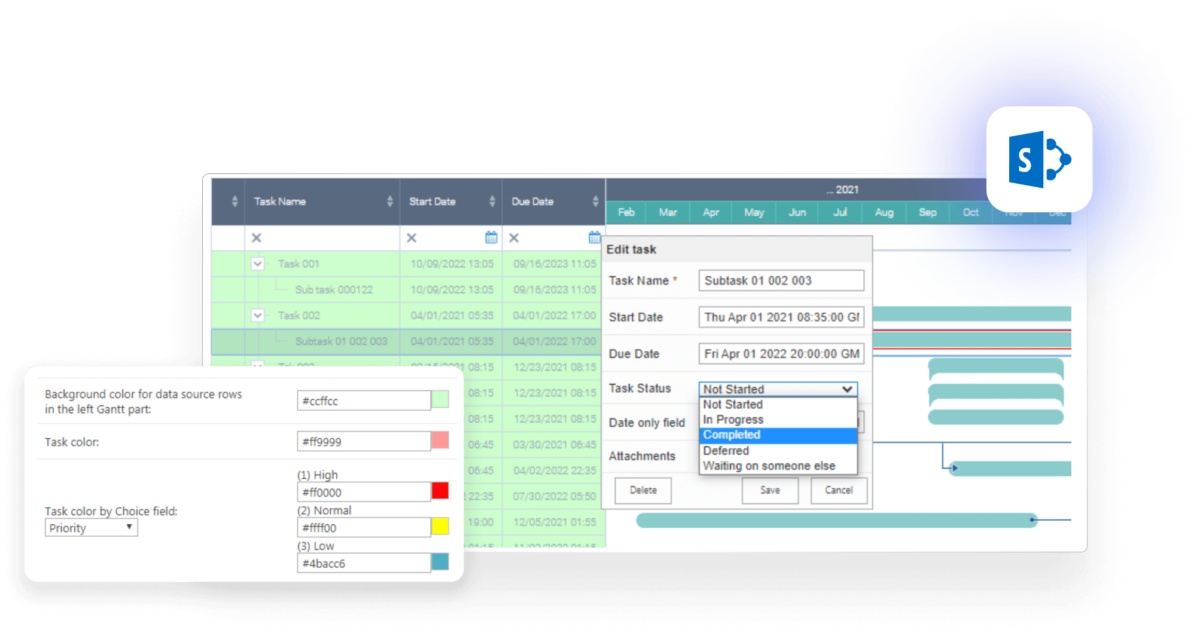Save the edited task
This screenshot has width=1200, height=639.
pos(770,490)
